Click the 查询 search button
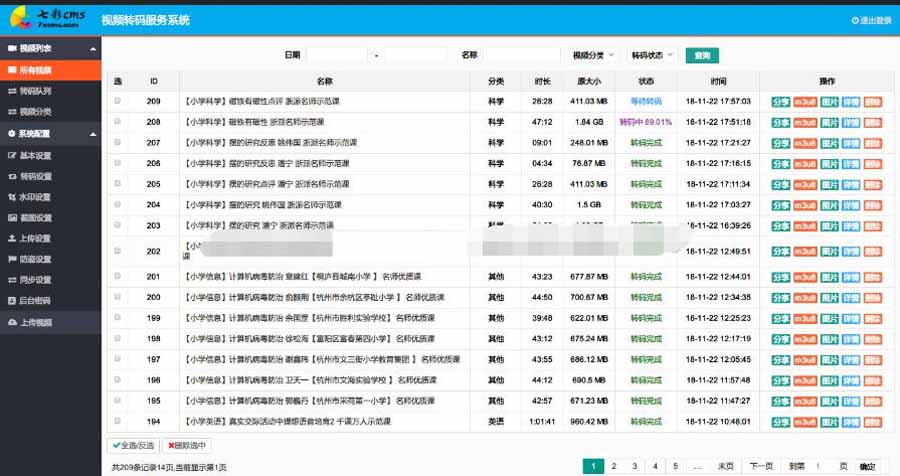Viewport: 900px width, 476px height. 702,55
